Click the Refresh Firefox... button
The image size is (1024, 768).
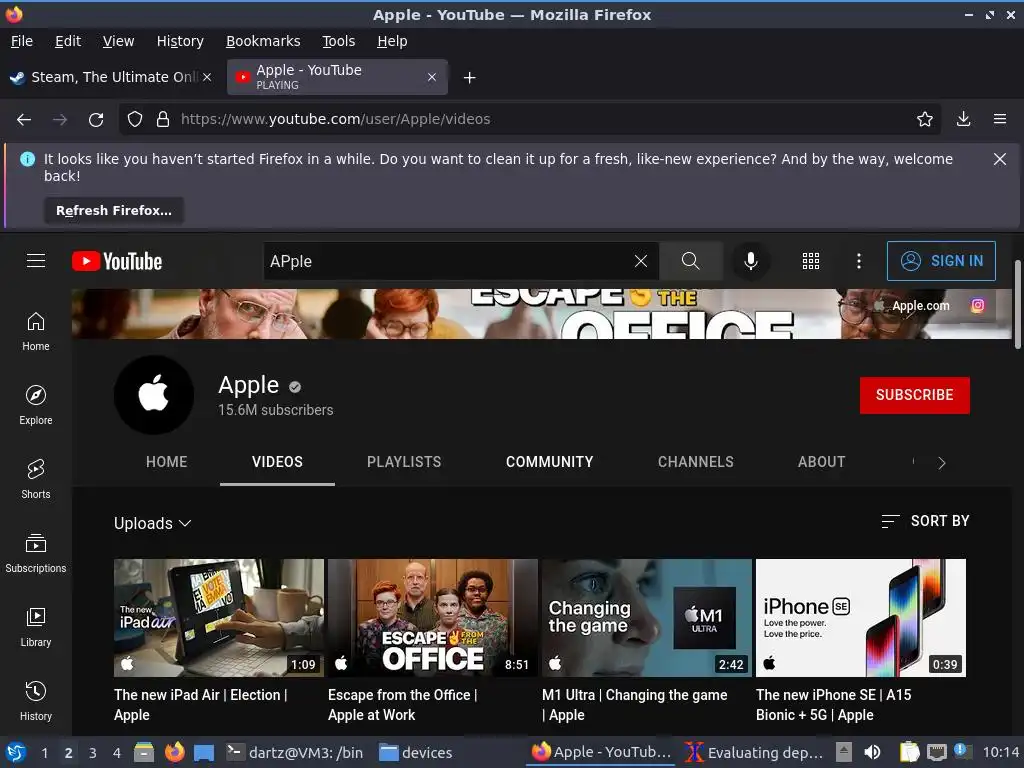(114, 210)
